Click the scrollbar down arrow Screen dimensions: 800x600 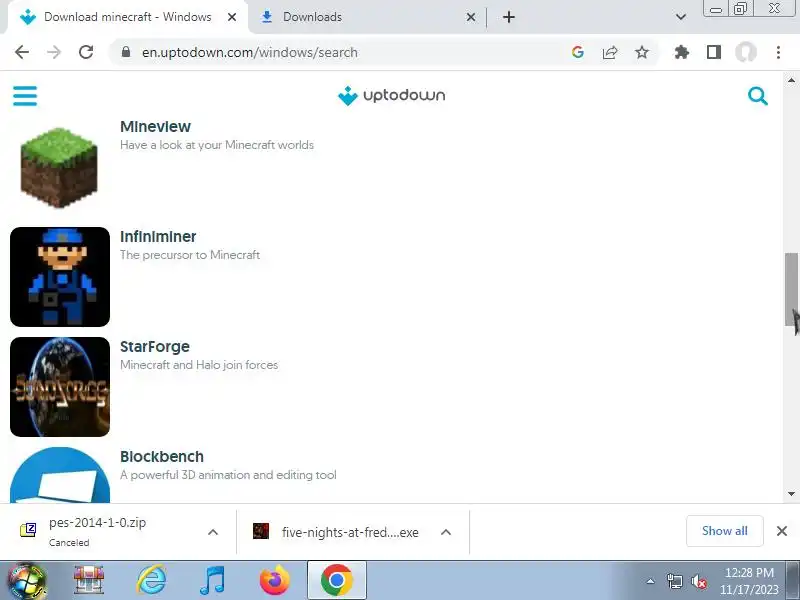coord(791,494)
